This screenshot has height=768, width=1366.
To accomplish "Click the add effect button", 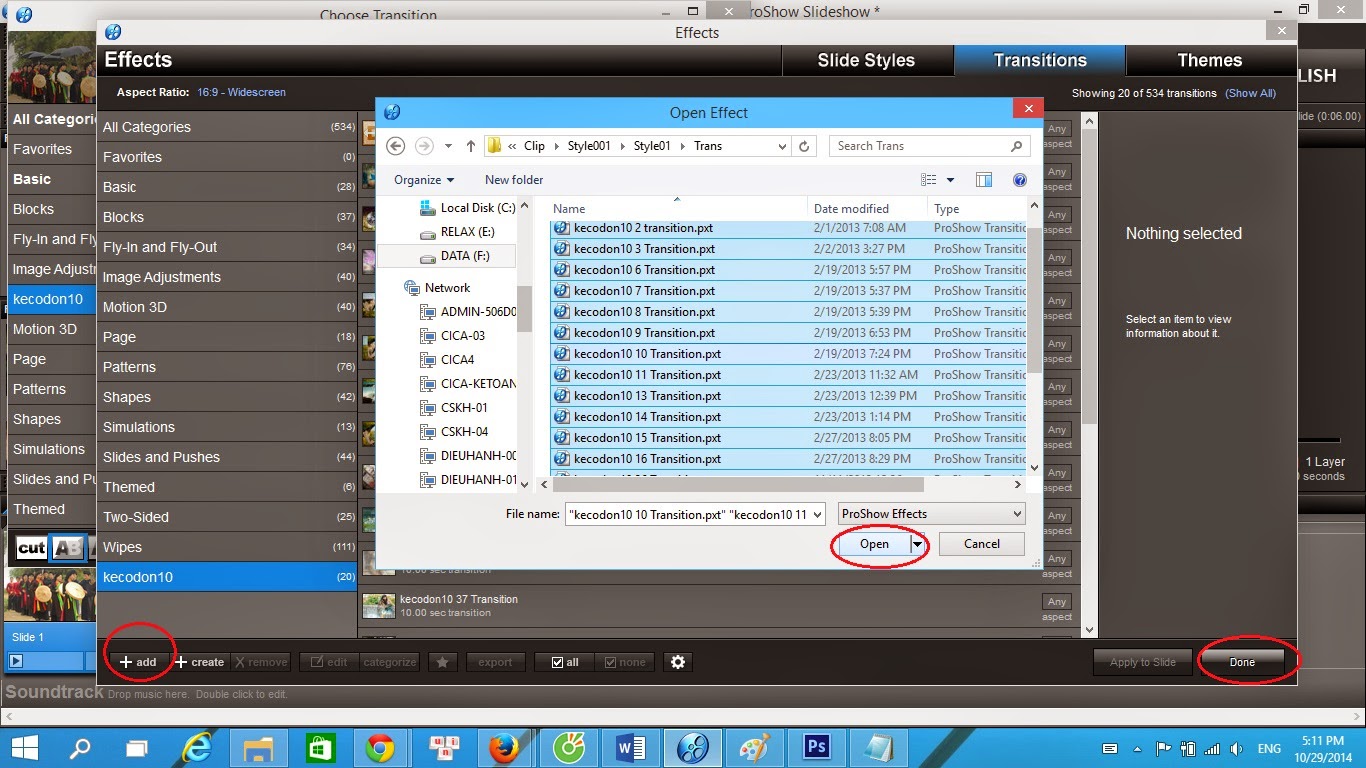I will (138, 662).
